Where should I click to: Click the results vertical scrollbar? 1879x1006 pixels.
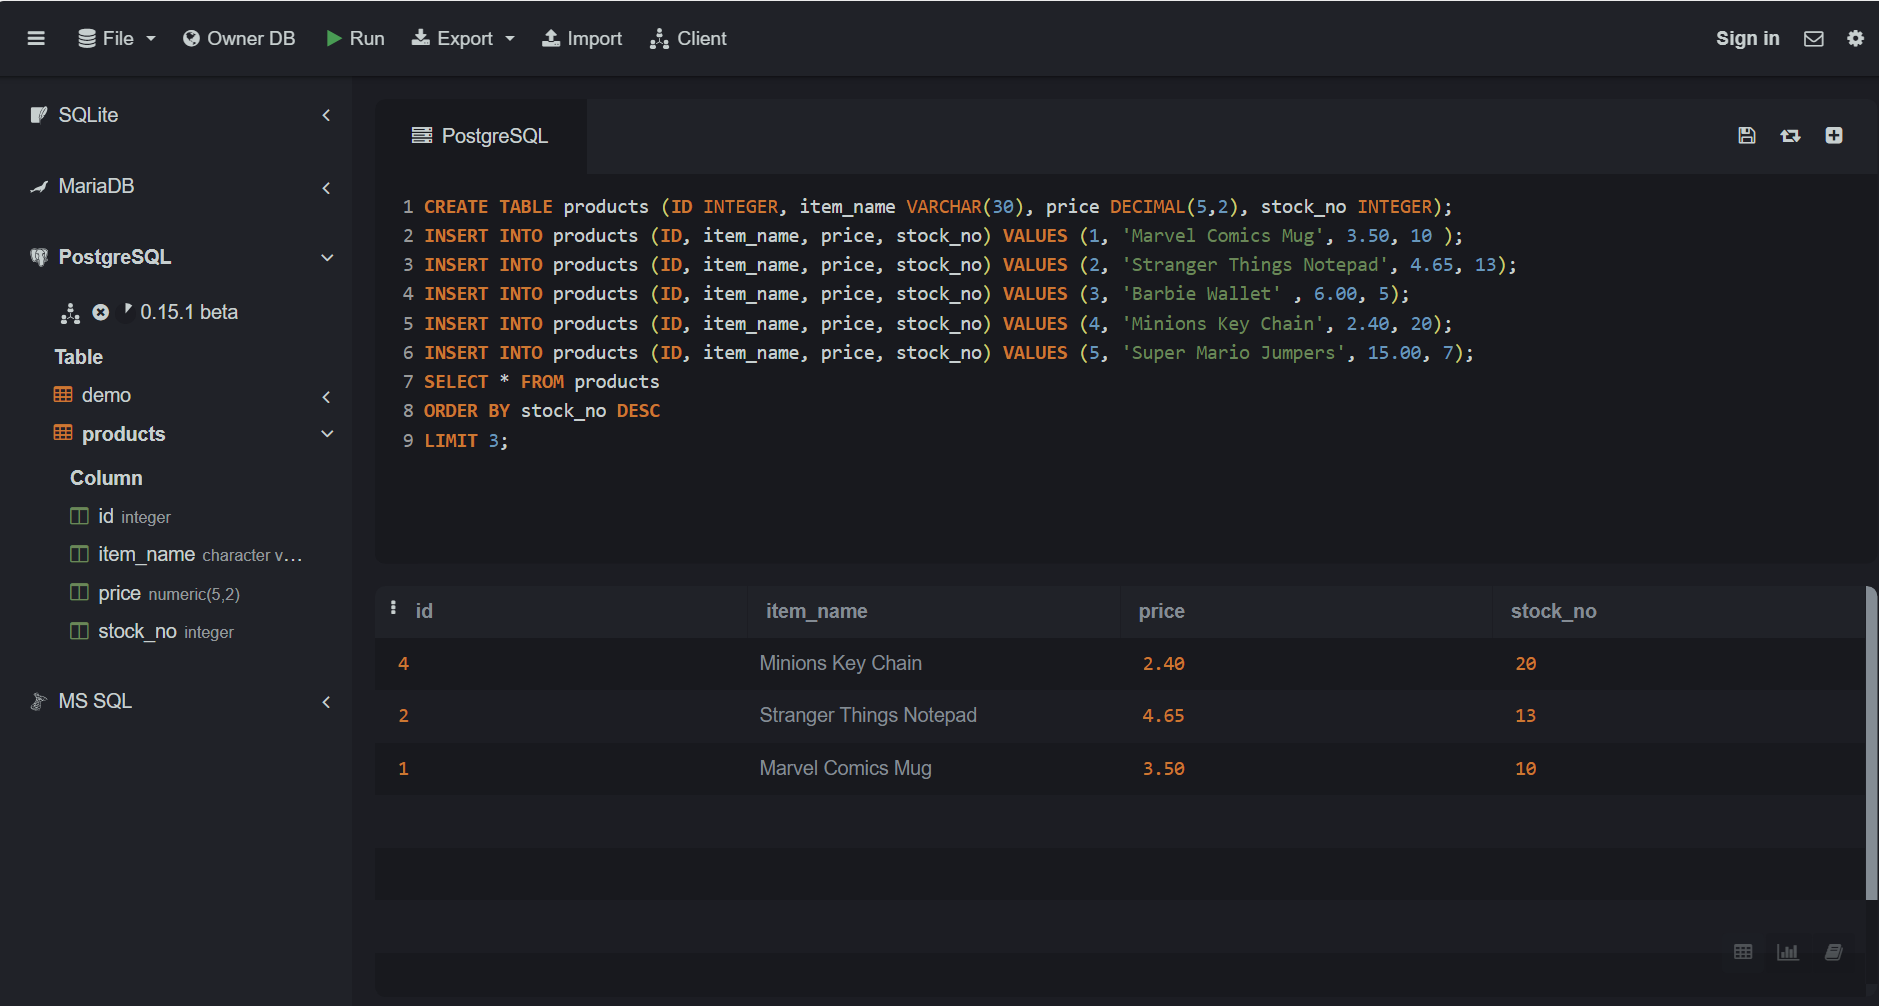pyautogui.click(x=1871, y=743)
